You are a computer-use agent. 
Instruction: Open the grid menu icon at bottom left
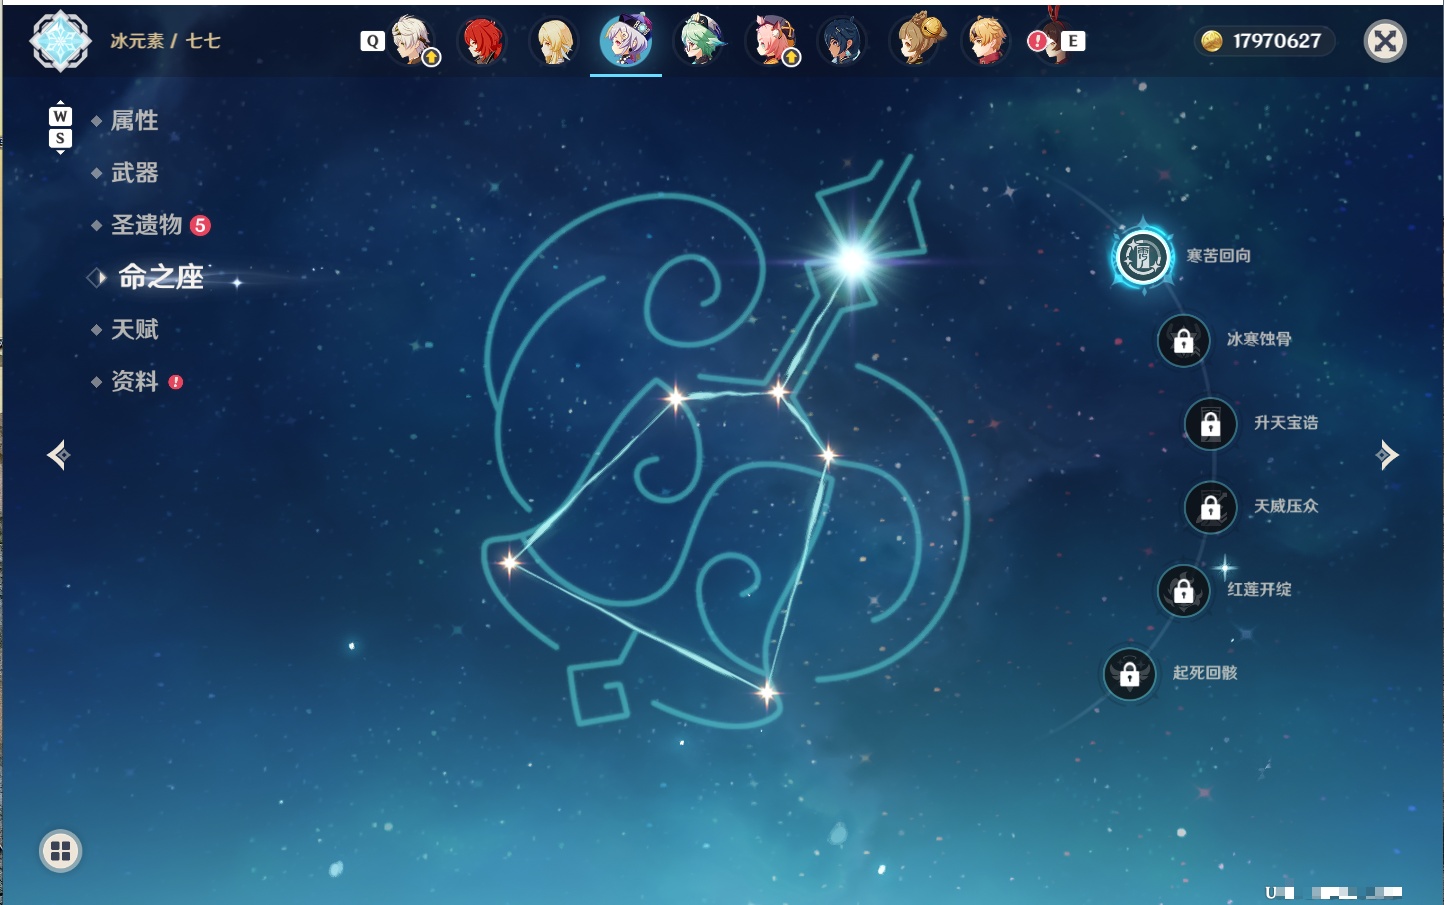[x=60, y=851]
